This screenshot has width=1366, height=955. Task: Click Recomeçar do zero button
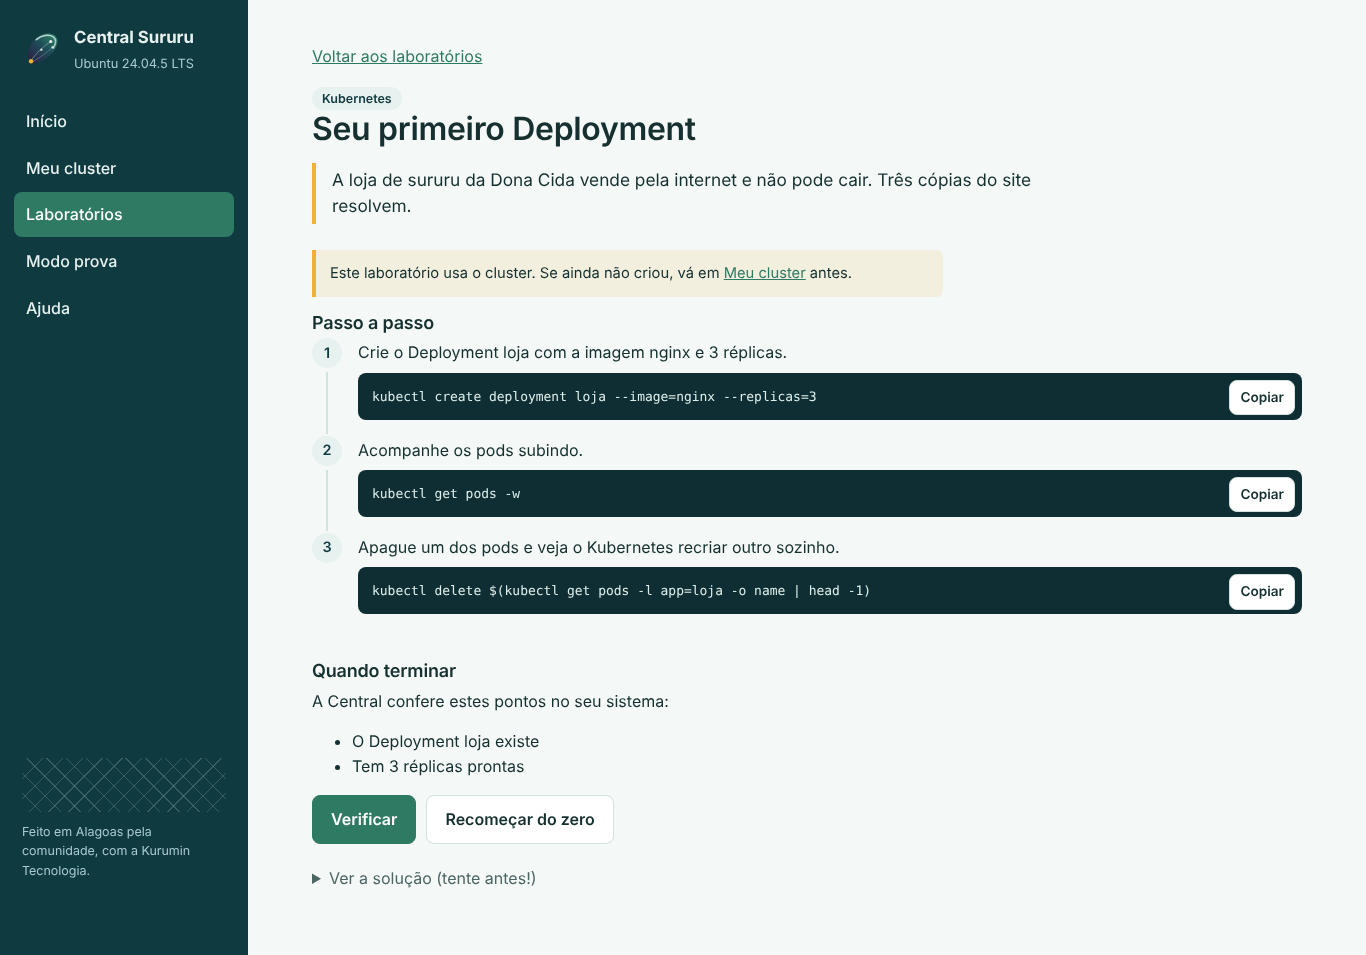tap(520, 819)
